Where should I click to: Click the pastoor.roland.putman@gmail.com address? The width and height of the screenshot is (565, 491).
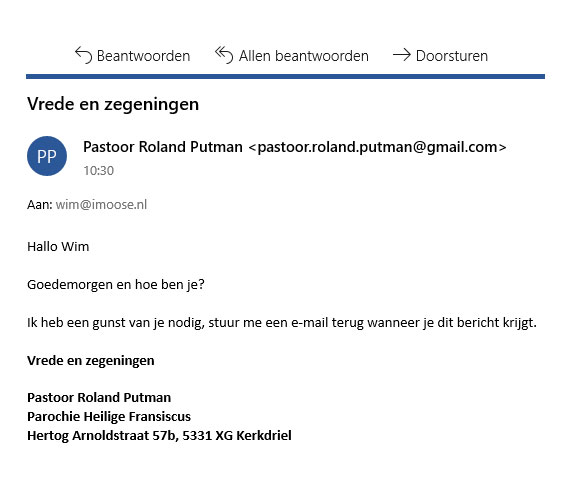pos(378,147)
